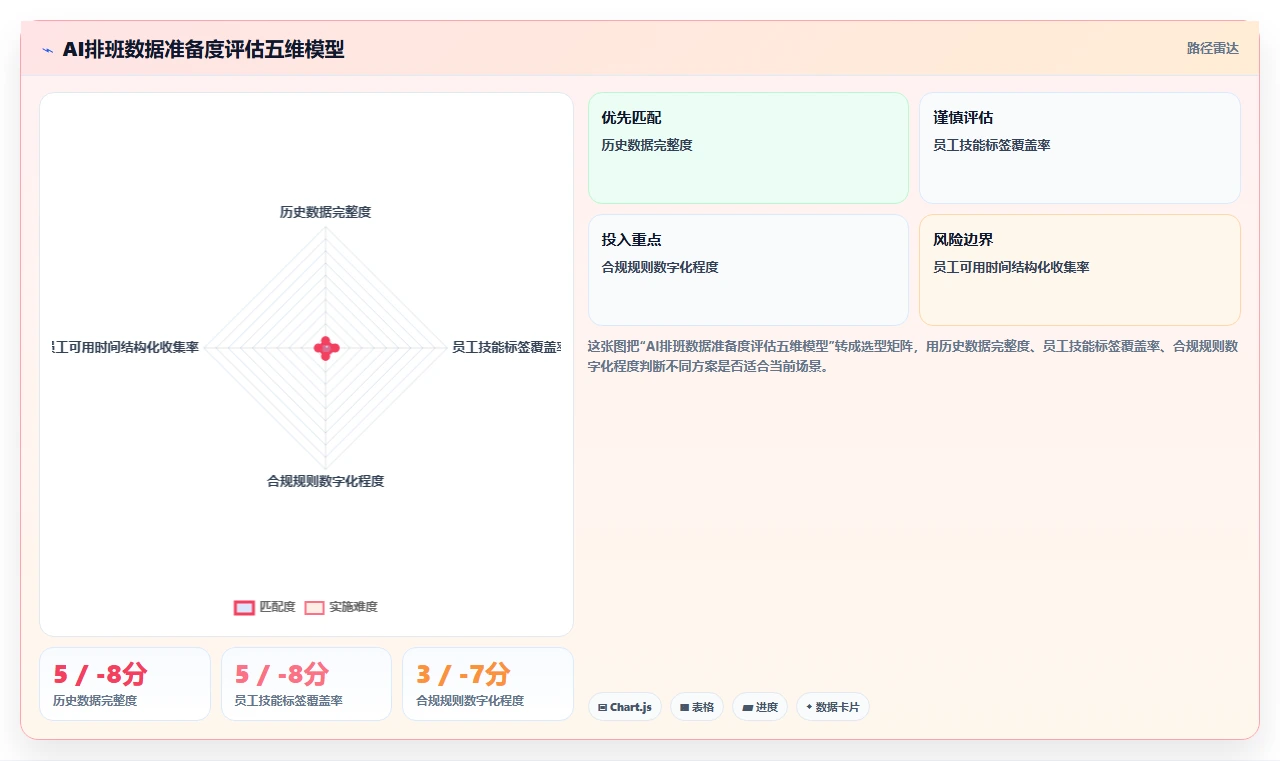This screenshot has height=761, width=1280.
Task: Click the Chart.js tag chip
Action: click(624, 707)
